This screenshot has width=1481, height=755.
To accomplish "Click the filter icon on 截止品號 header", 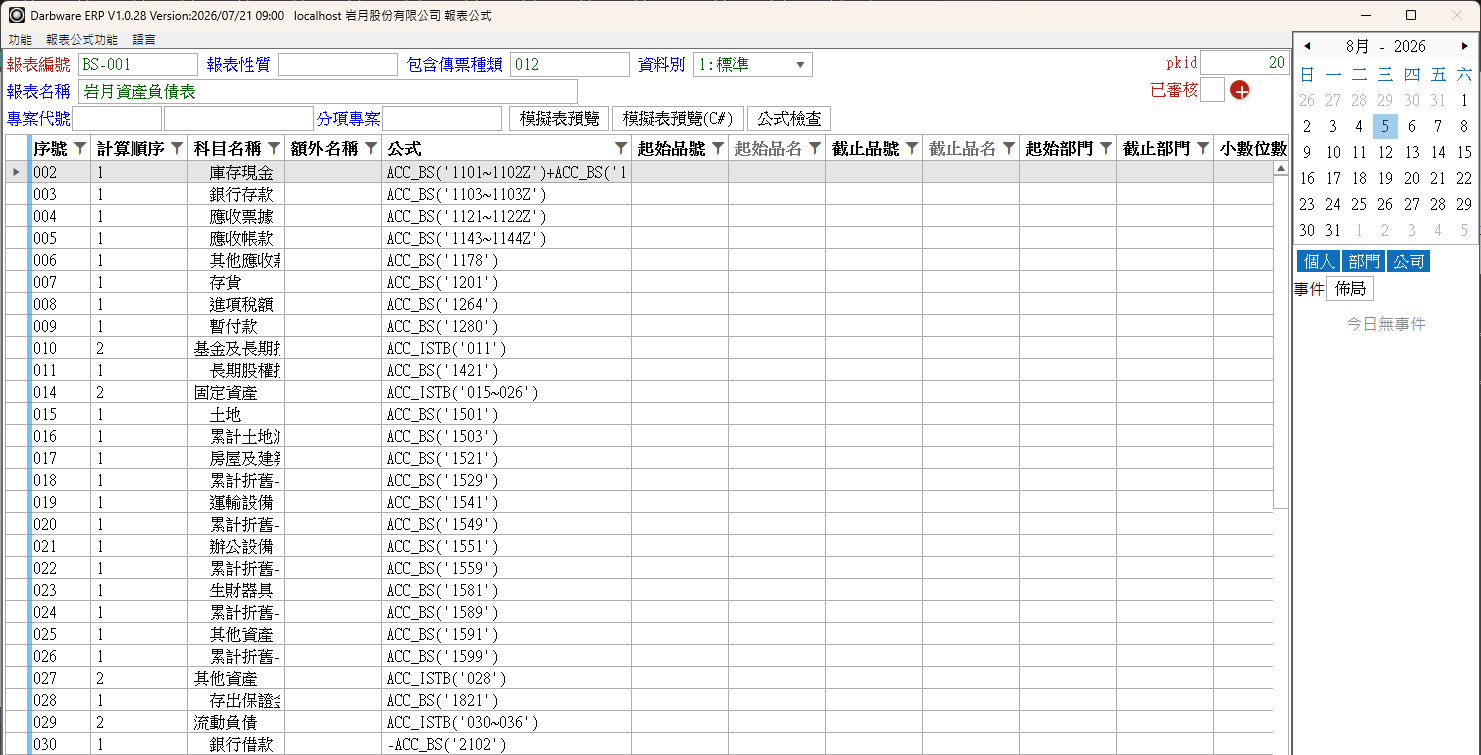I will 912,149.
